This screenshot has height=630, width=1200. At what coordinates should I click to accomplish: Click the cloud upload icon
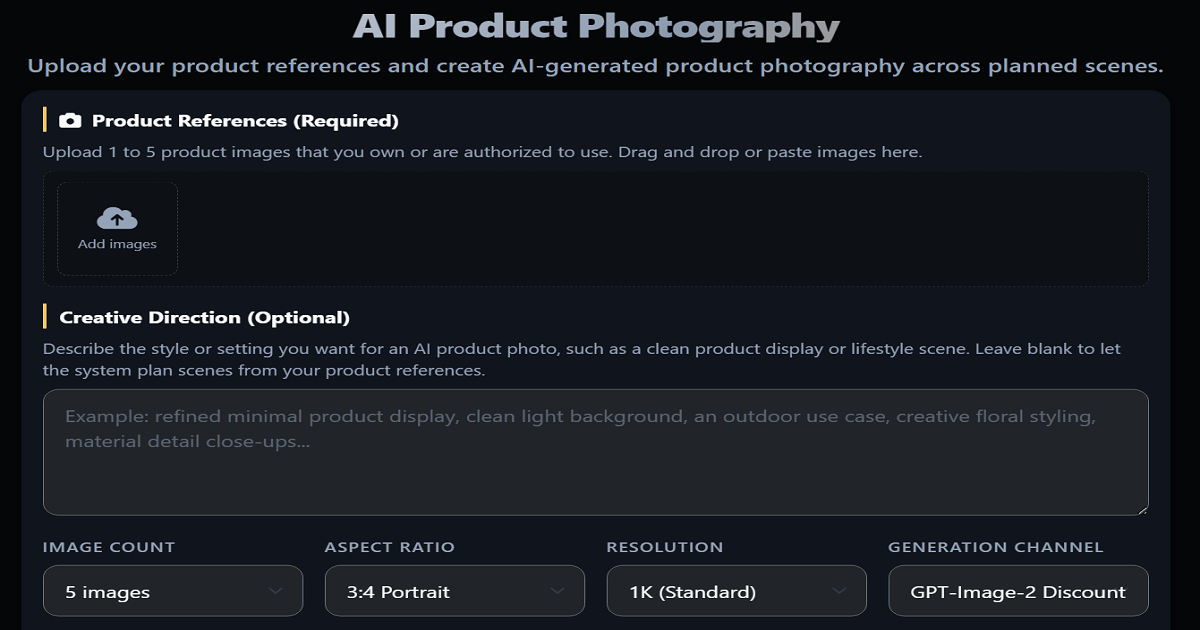point(117,218)
